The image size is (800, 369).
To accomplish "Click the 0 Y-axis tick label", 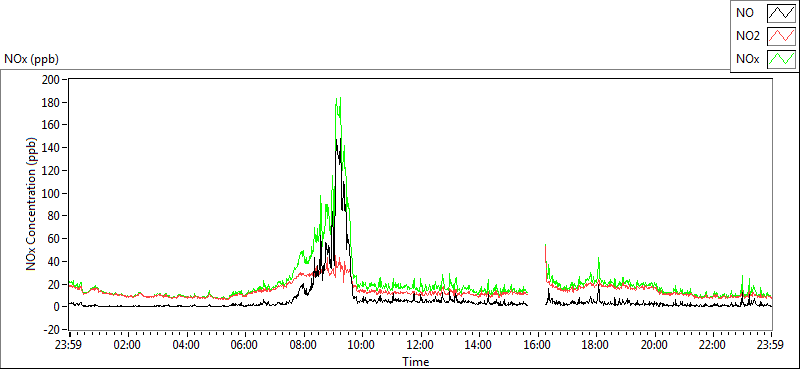I will coord(57,307).
